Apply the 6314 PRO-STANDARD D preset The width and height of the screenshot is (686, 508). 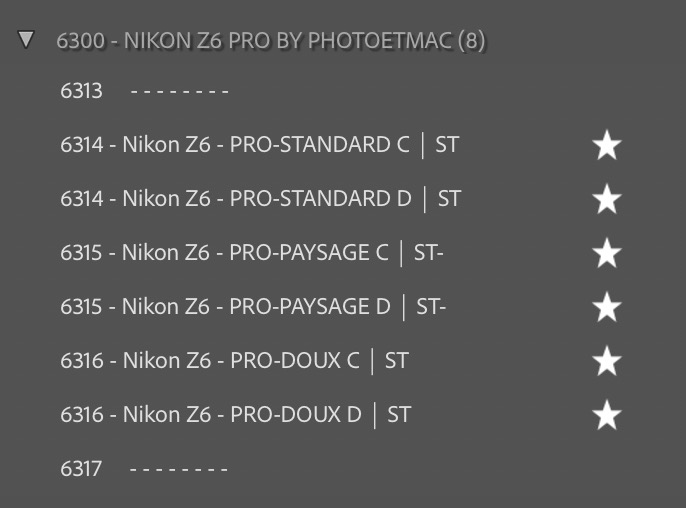(x=260, y=199)
